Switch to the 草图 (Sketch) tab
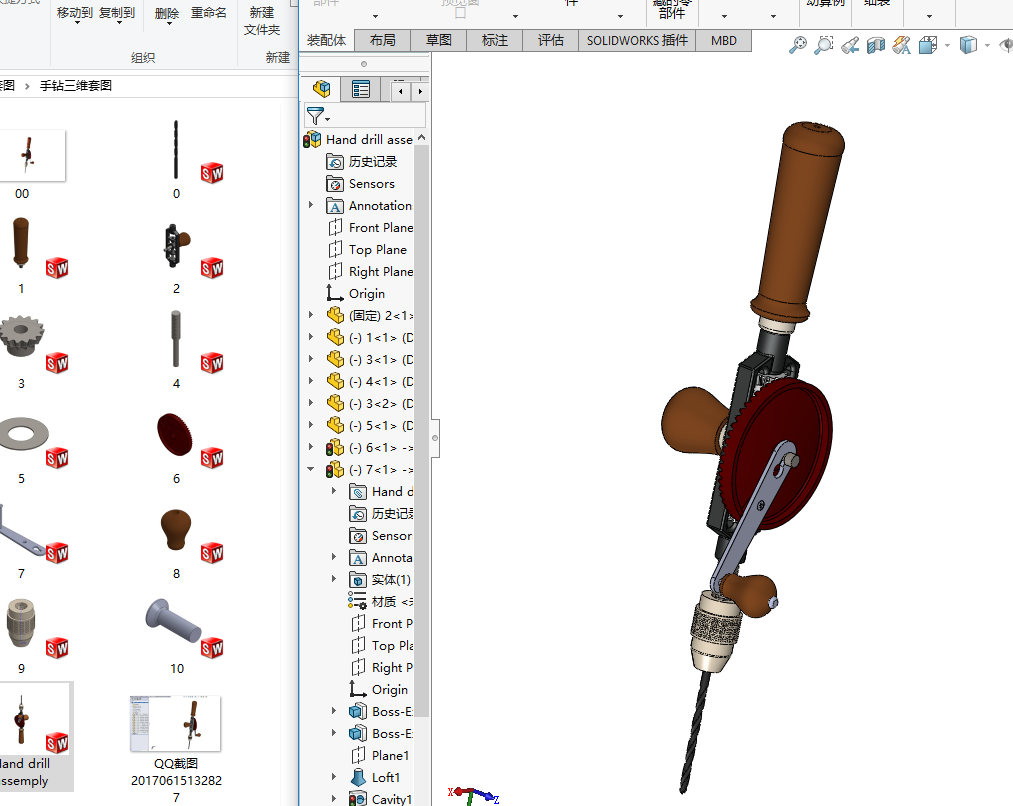The height and width of the screenshot is (806, 1013). pos(438,40)
